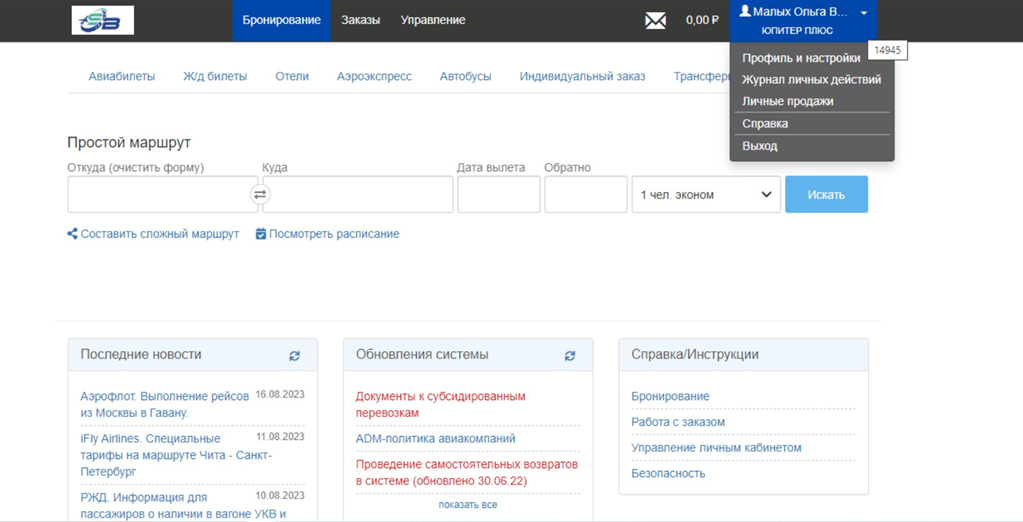Open Составить сложный маршрут link
This screenshot has height=522, width=1023.
(153, 234)
